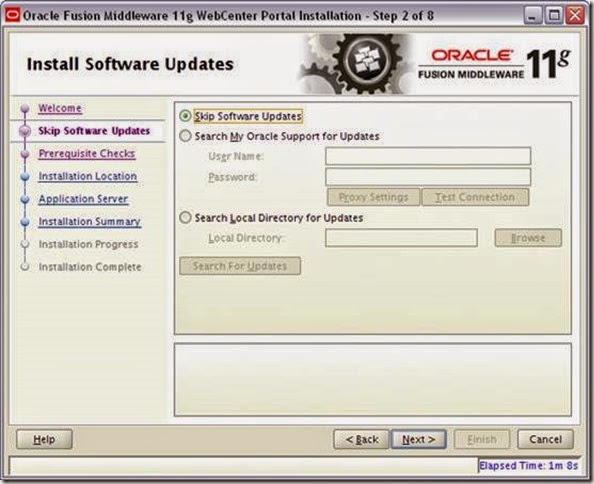Click the Installation Summary step bullet icon
Image resolution: width=594 pixels, height=484 pixels.
25,222
